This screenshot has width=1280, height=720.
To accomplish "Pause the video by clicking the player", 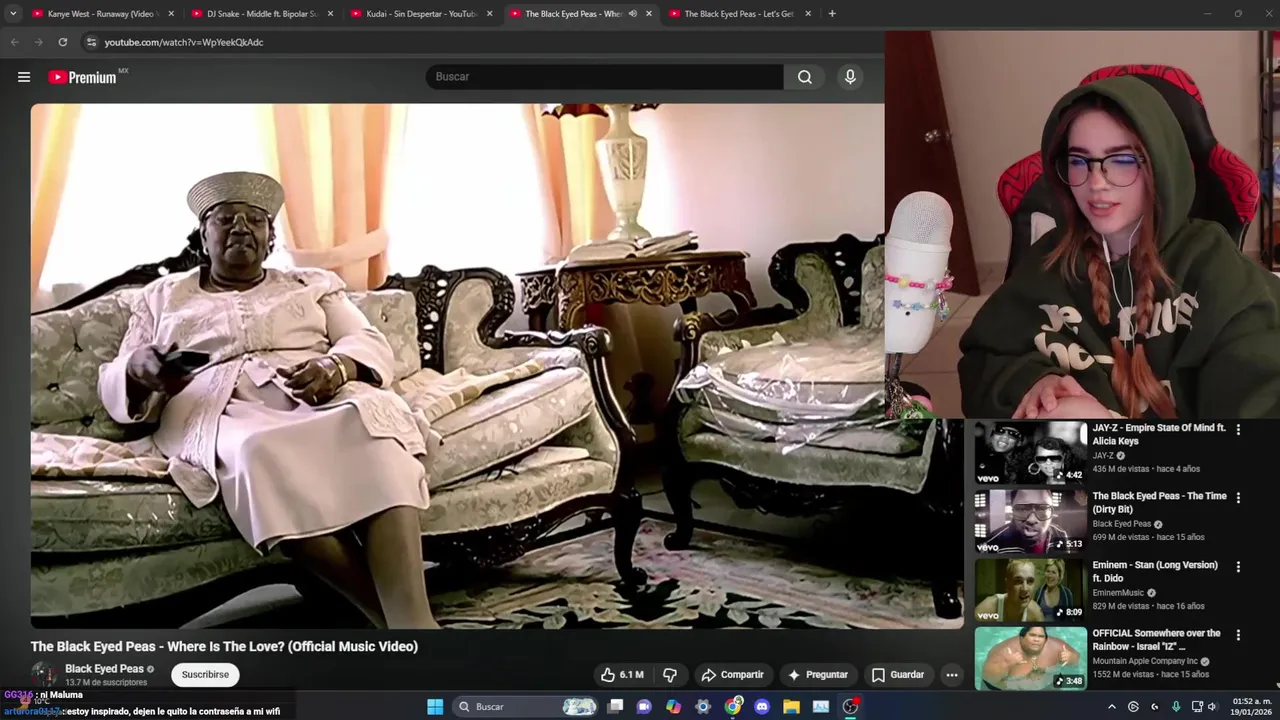I will coord(497,366).
